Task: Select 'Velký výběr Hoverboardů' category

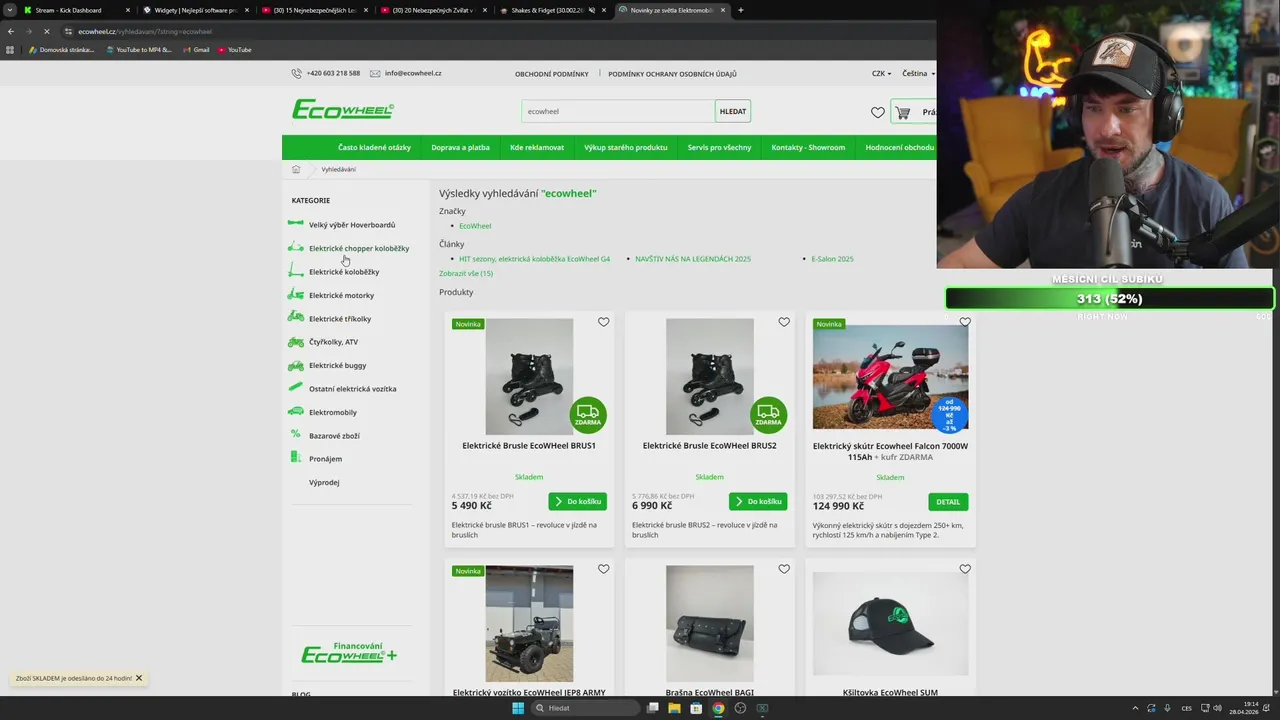Action: [352, 225]
